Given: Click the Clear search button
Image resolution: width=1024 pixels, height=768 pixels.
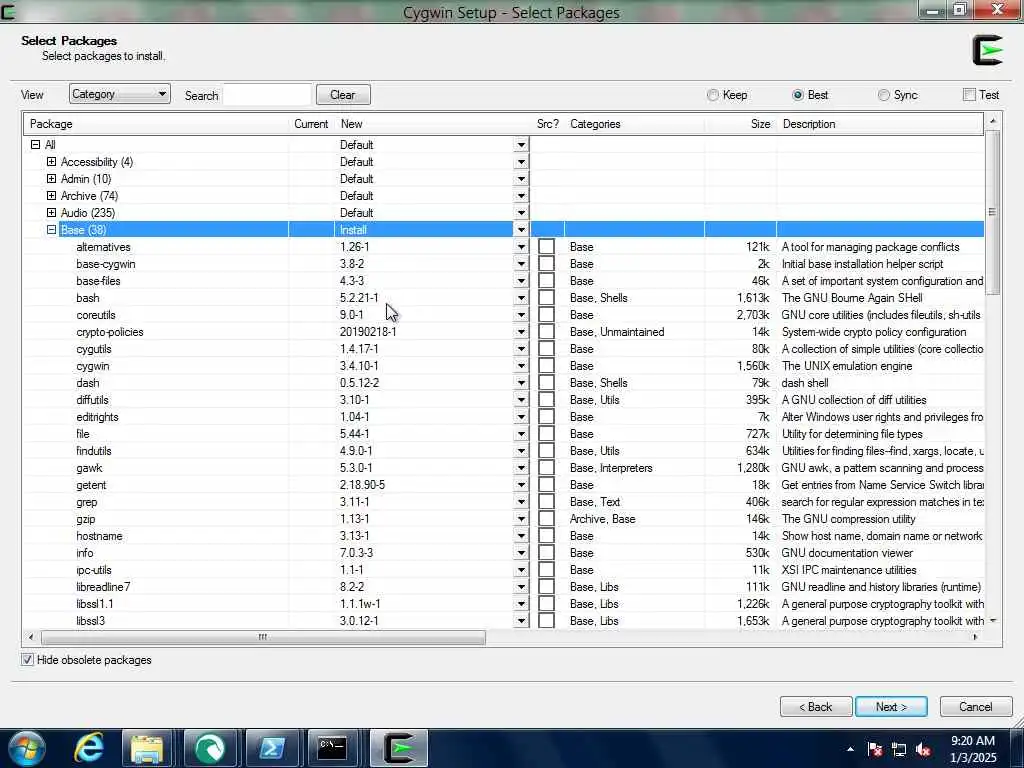Looking at the screenshot, I should (343, 95).
